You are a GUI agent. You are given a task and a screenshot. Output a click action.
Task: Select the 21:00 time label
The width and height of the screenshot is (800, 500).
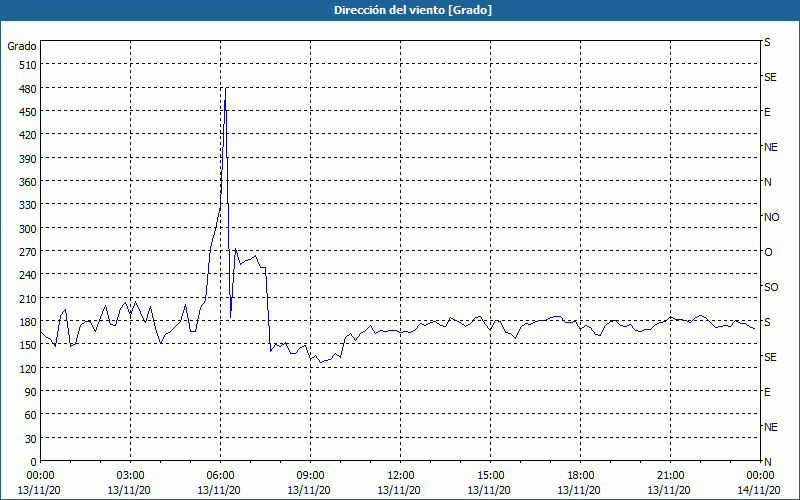point(670,476)
